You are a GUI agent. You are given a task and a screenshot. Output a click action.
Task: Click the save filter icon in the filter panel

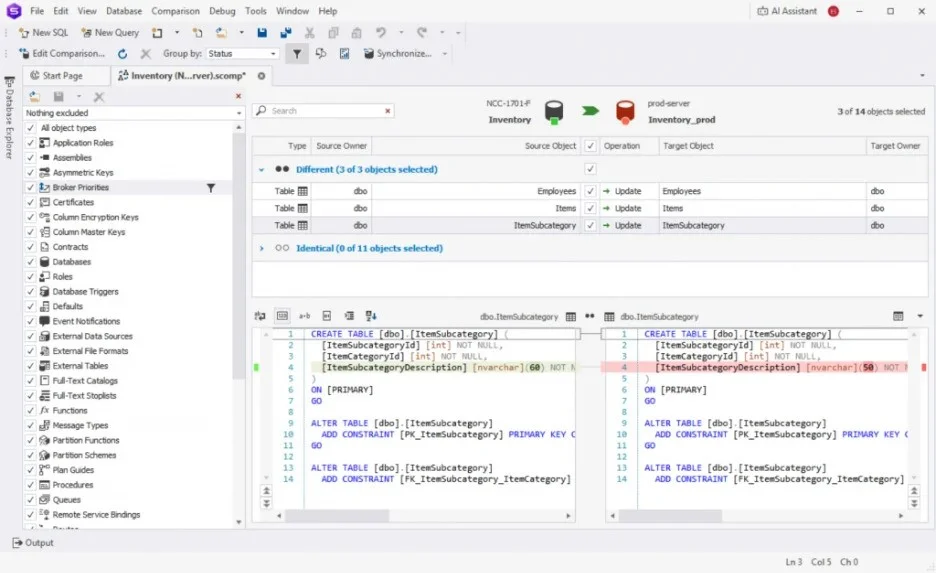58,96
